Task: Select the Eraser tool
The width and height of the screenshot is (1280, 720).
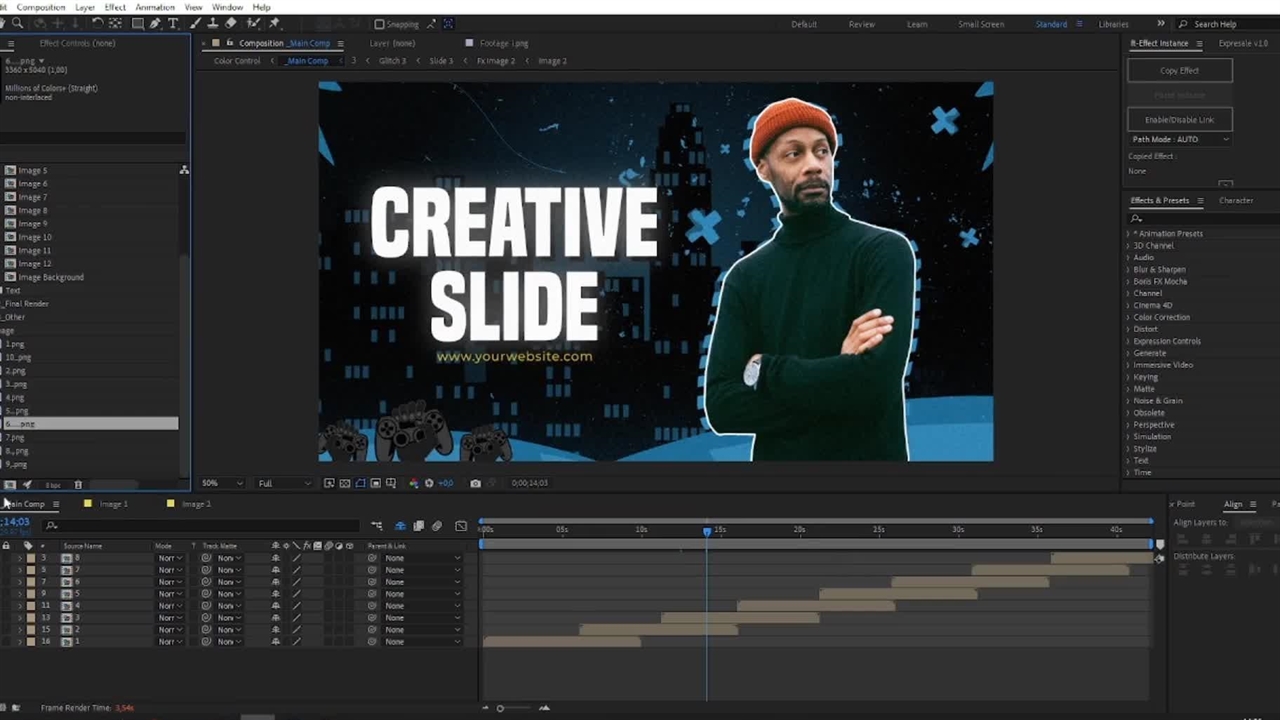Action: 231,23
